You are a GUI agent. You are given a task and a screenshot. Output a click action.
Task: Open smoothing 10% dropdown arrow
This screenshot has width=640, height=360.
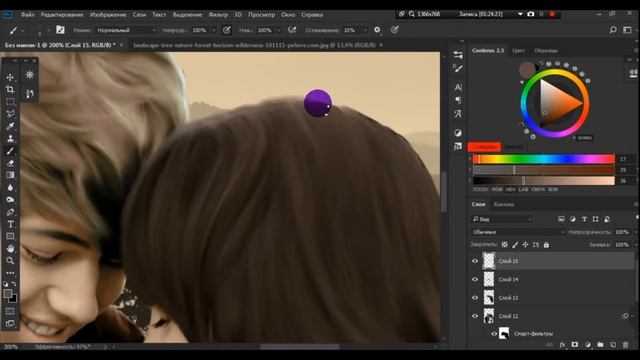click(x=365, y=30)
